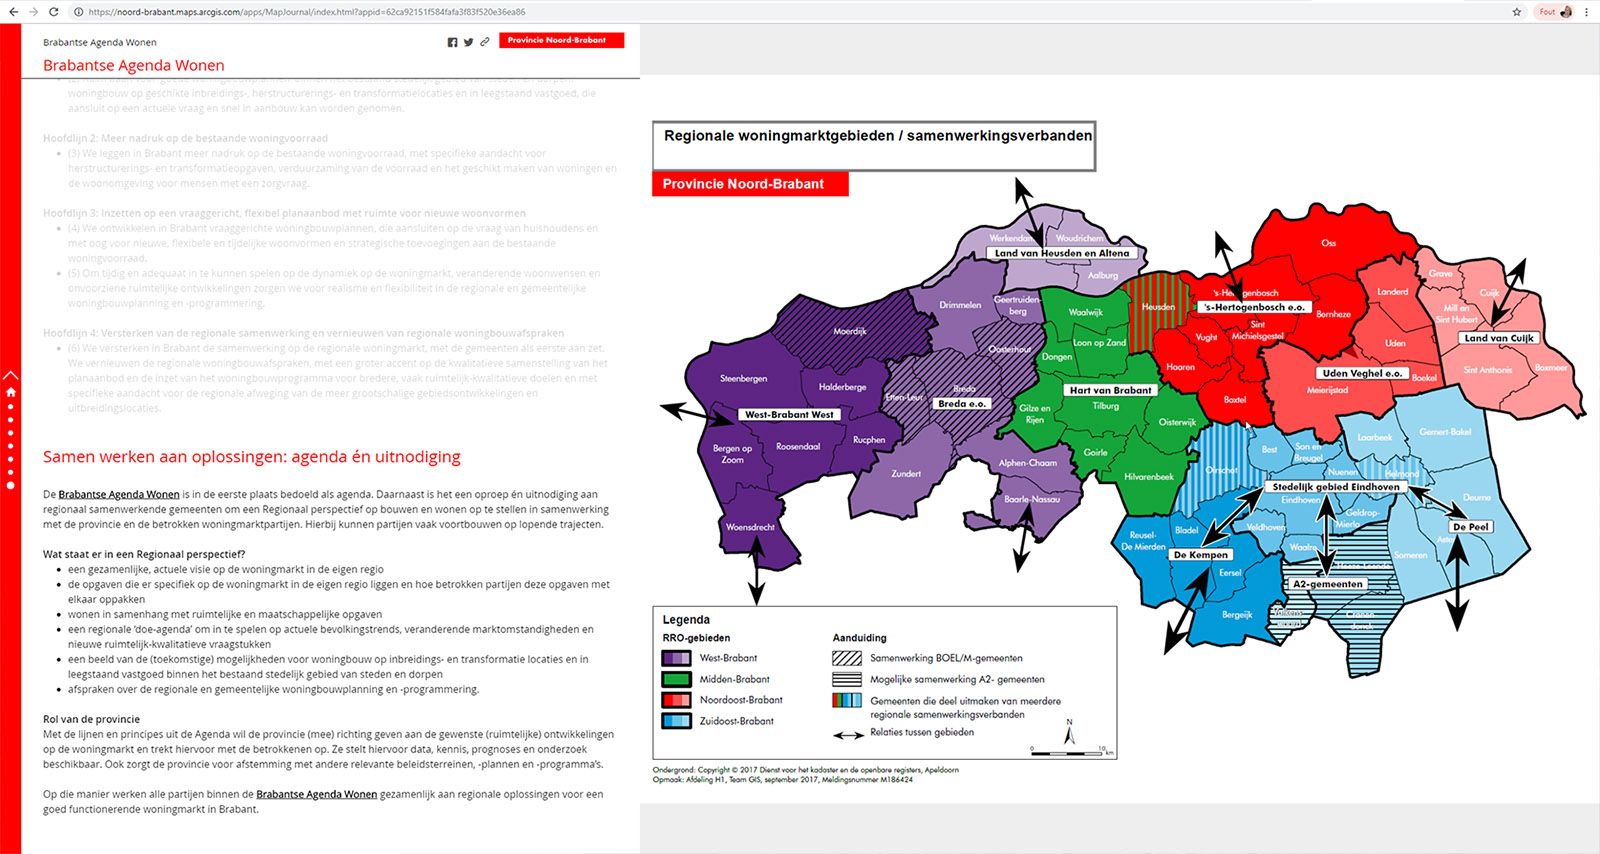Click the ''s-Hertogenbosch e.o.' map label
Viewport: 1600px width, 854px height.
(1255, 307)
